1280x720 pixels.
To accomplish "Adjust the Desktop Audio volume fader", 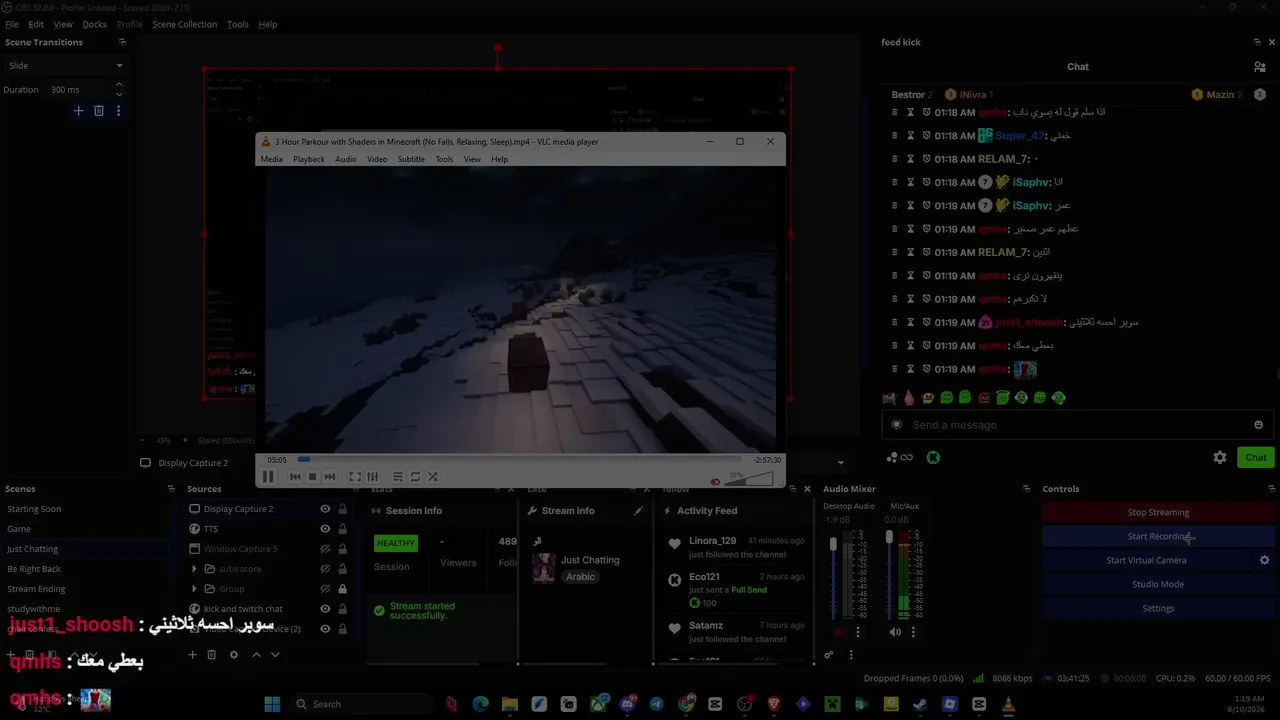I will point(833,545).
